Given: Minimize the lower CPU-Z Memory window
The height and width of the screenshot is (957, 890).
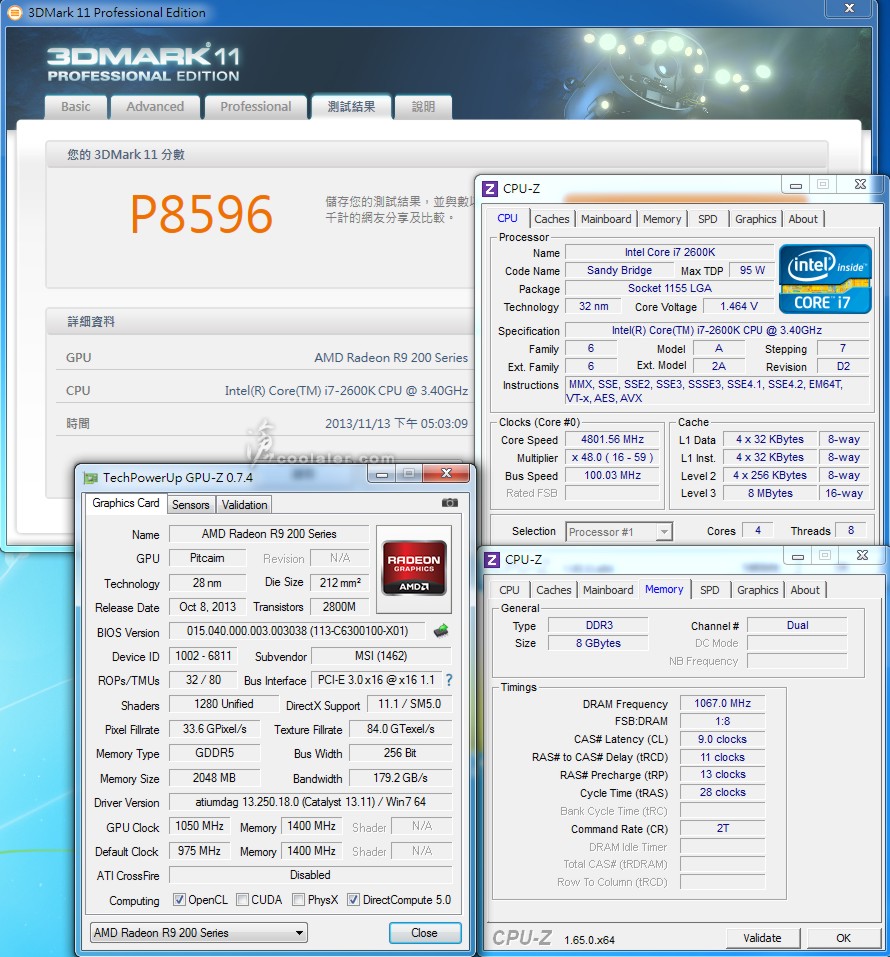Looking at the screenshot, I should point(798,556).
